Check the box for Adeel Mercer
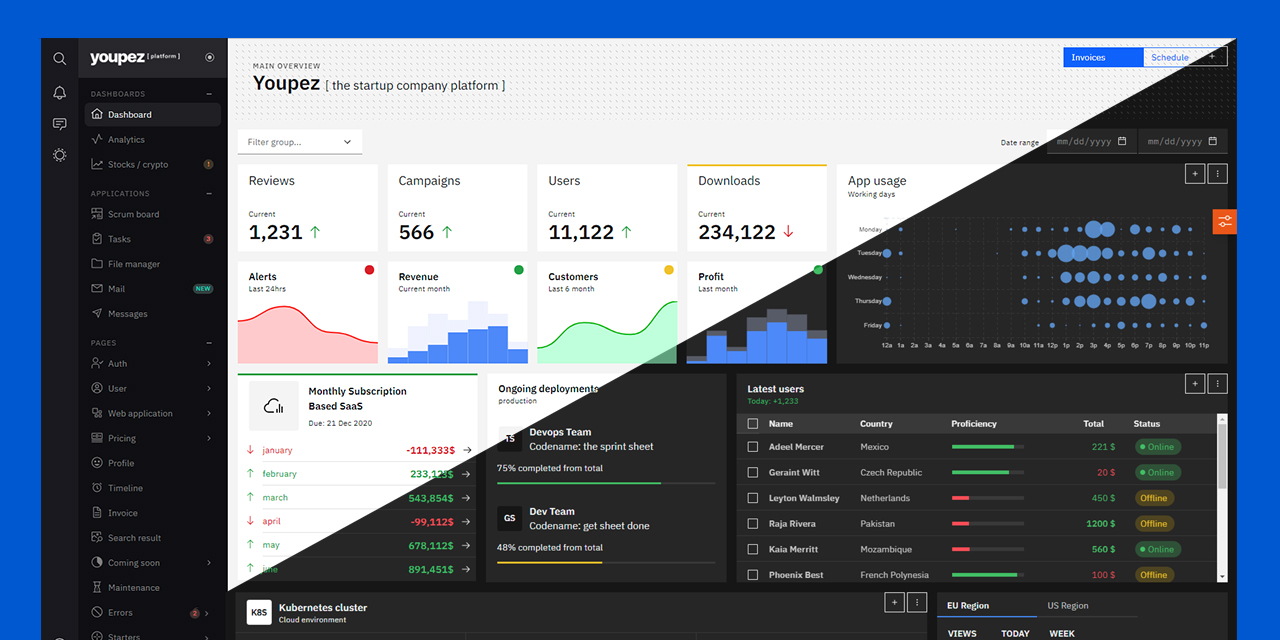The image size is (1280, 640). 753,447
